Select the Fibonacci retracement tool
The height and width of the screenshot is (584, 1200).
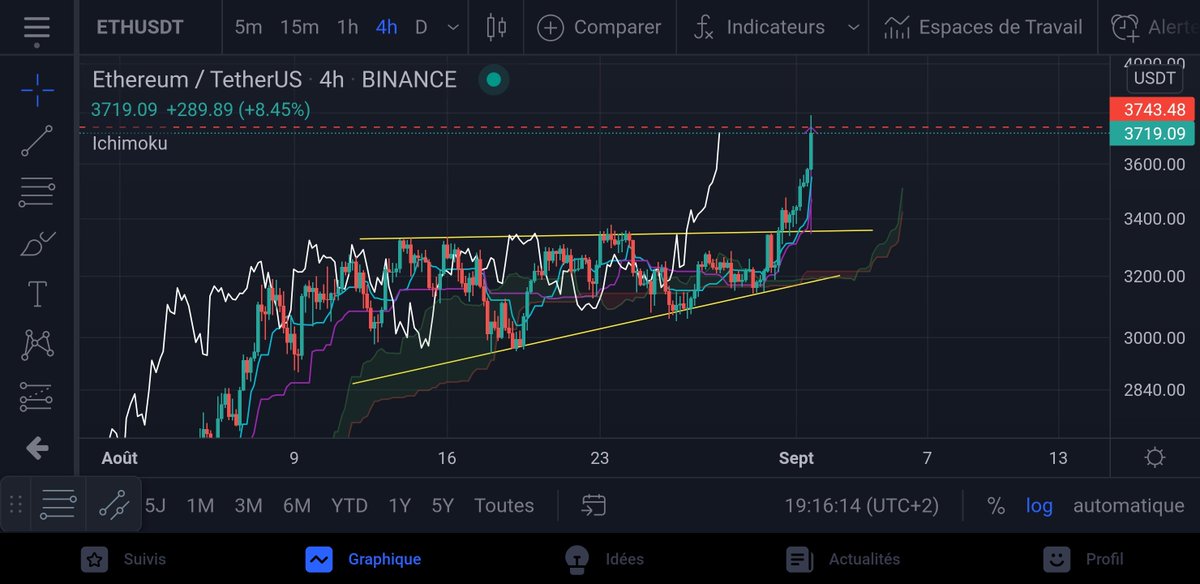click(x=37, y=191)
